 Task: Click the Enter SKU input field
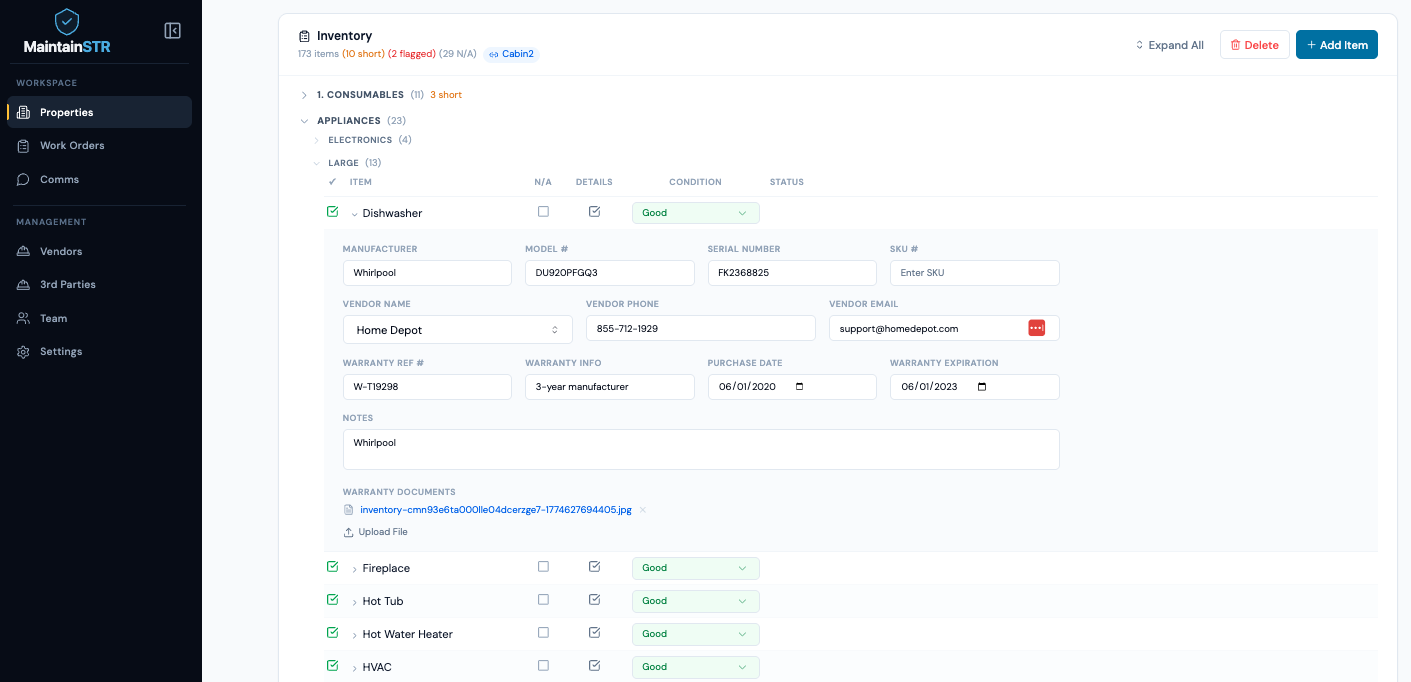click(x=975, y=273)
